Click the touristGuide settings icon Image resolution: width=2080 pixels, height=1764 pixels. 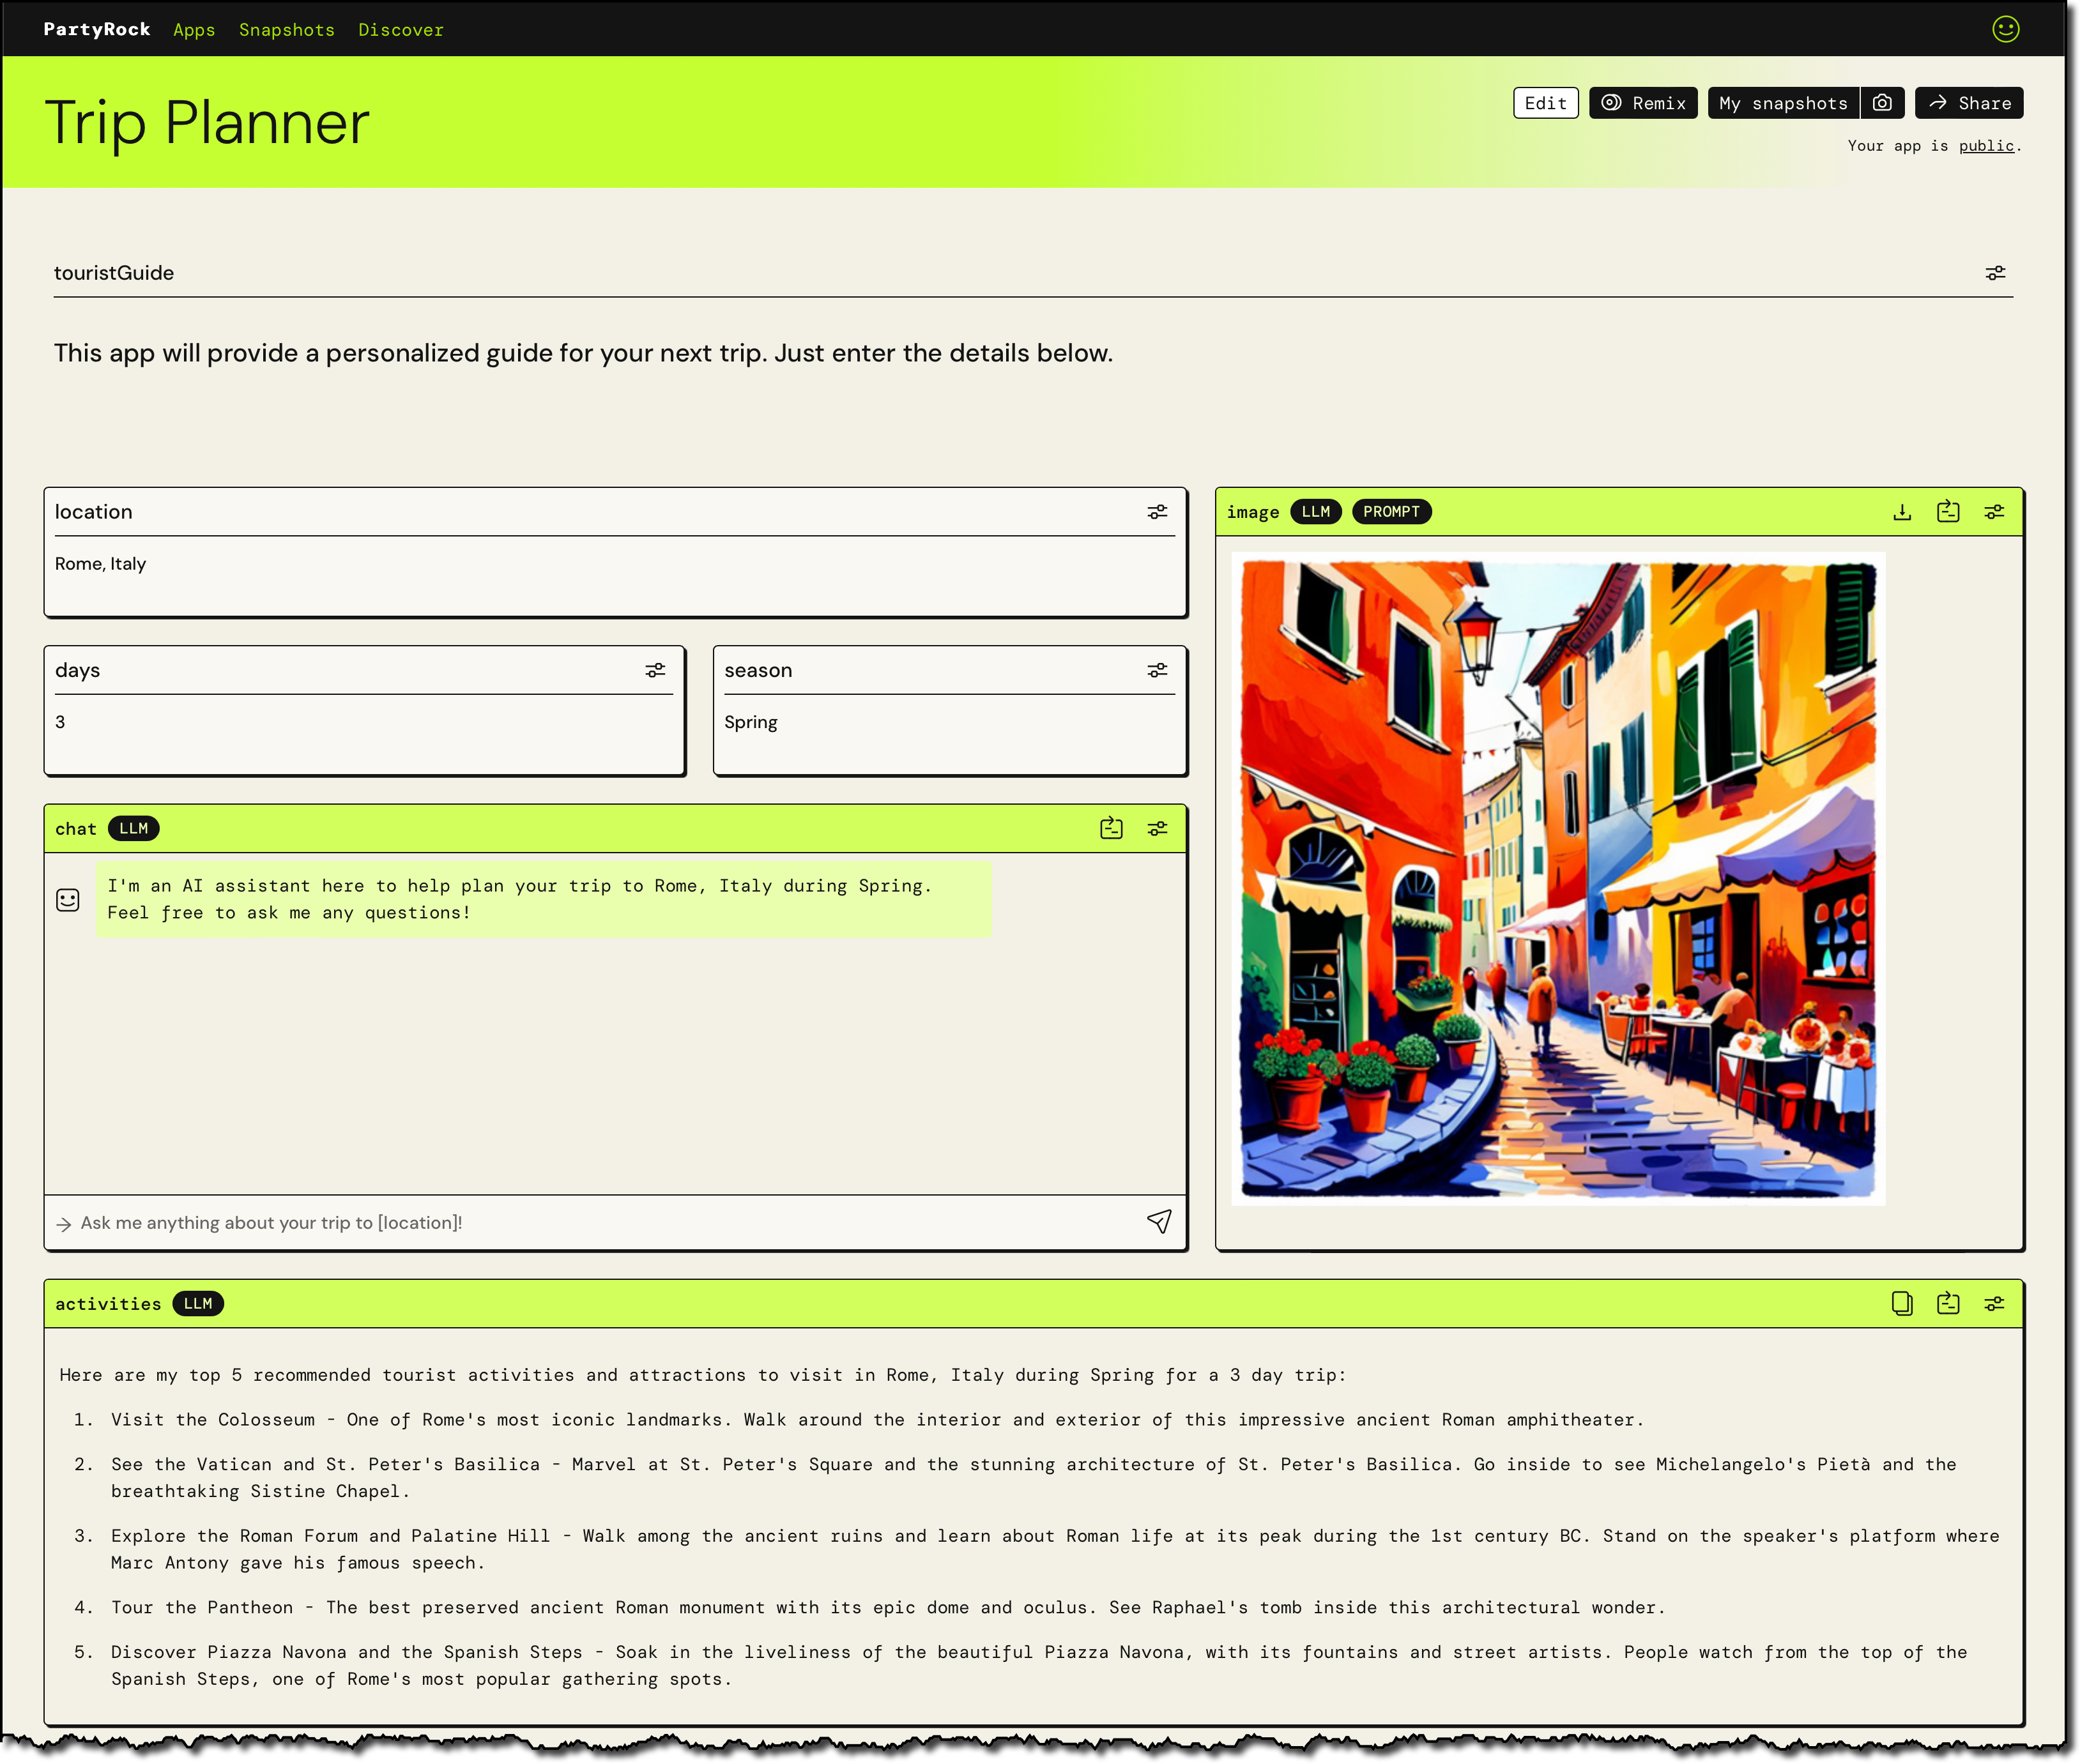click(1996, 271)
